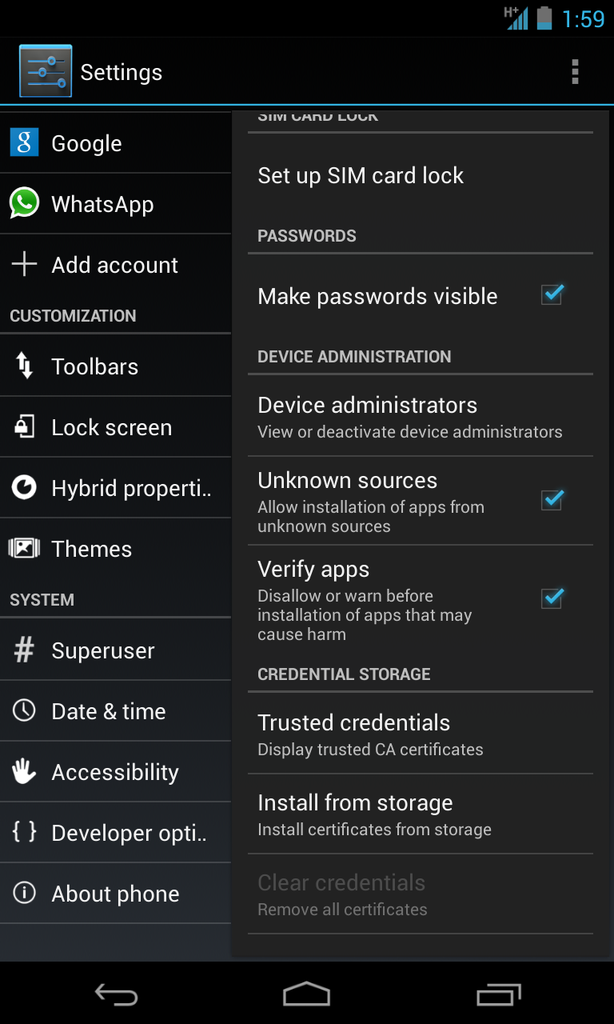Open the three-dot overflow menu
614x1024 pixels.
[x=574, y=72]
